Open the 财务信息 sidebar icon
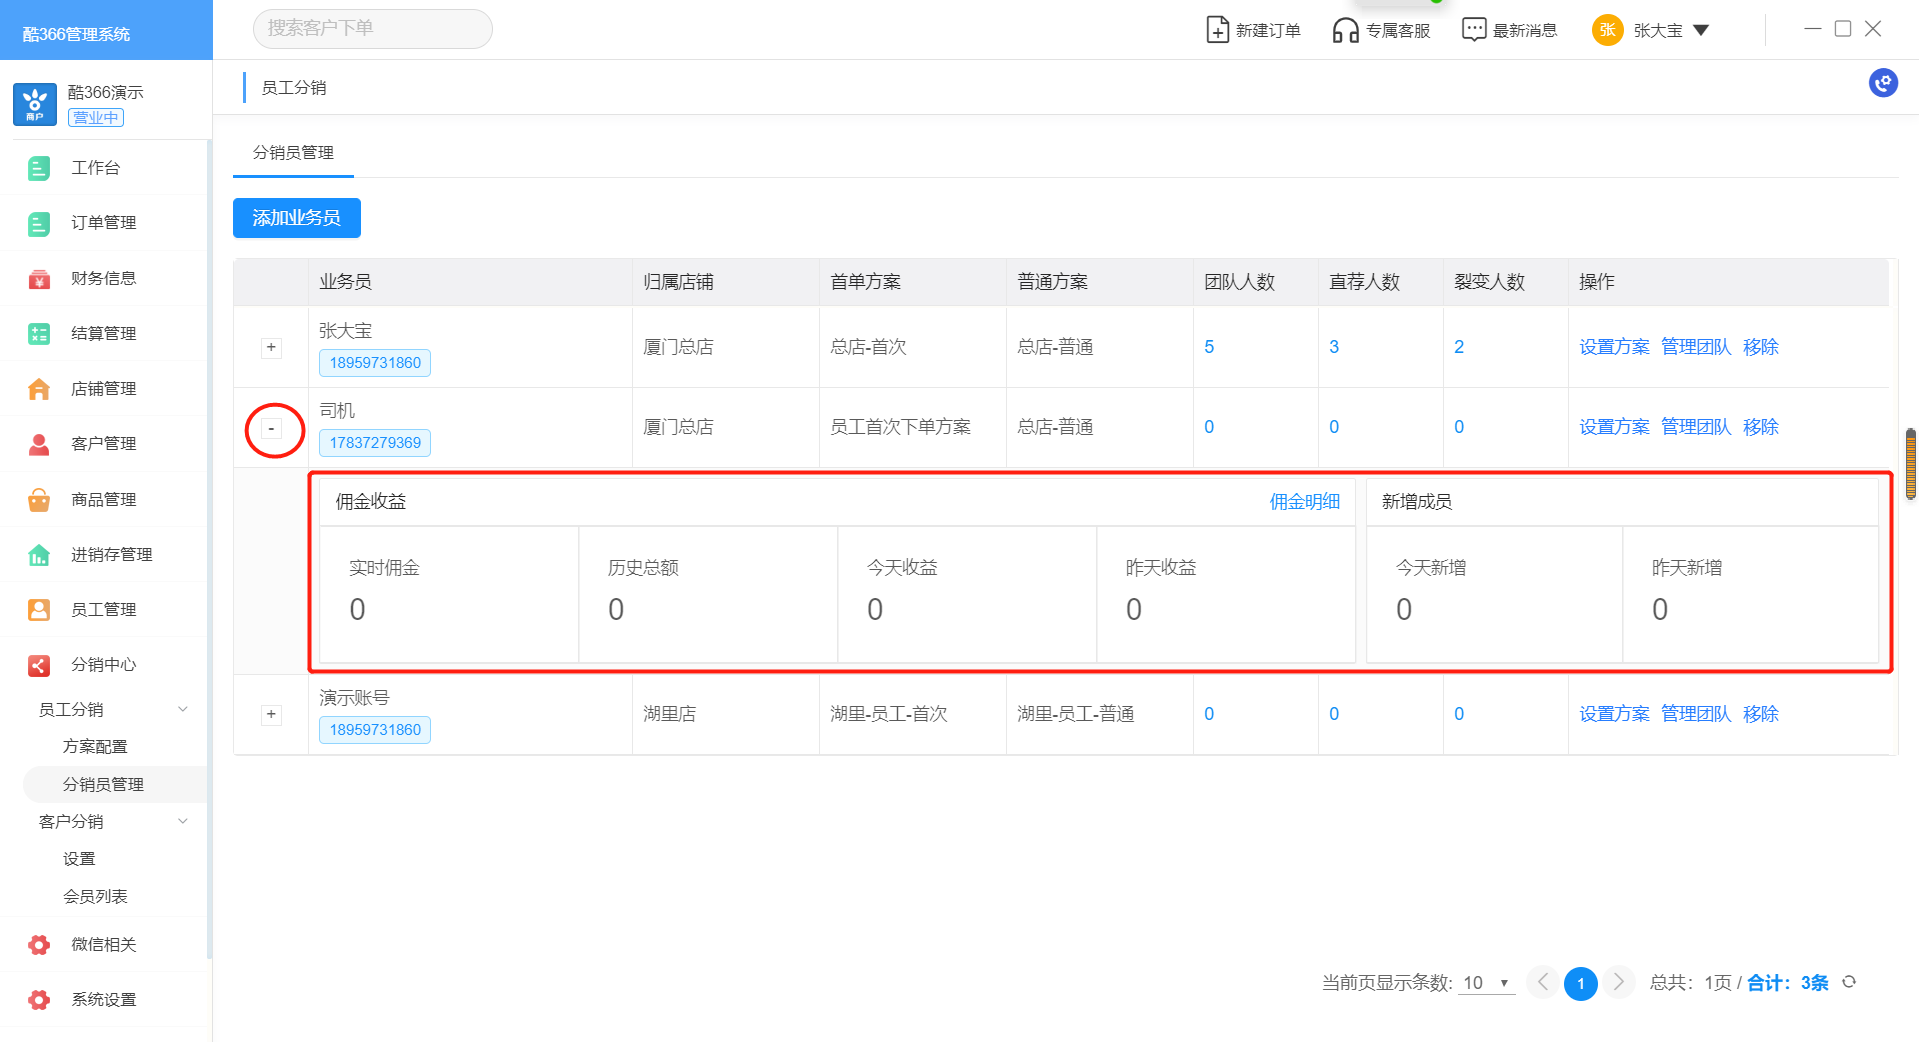 pos(39,278)
